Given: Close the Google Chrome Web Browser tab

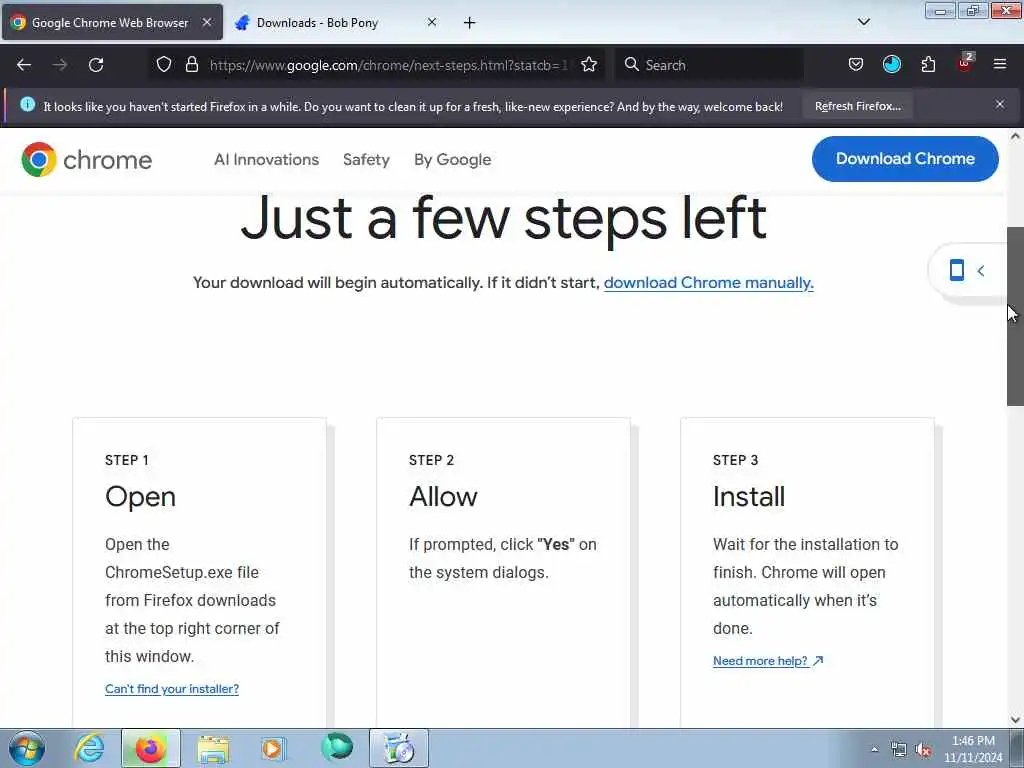Looking at the screenshot, I should [x=207, y=22].
